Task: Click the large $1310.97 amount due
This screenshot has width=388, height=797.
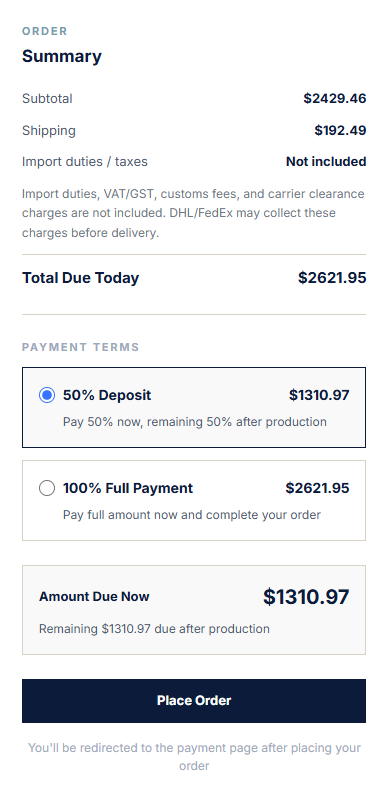Action: [306, 596]
